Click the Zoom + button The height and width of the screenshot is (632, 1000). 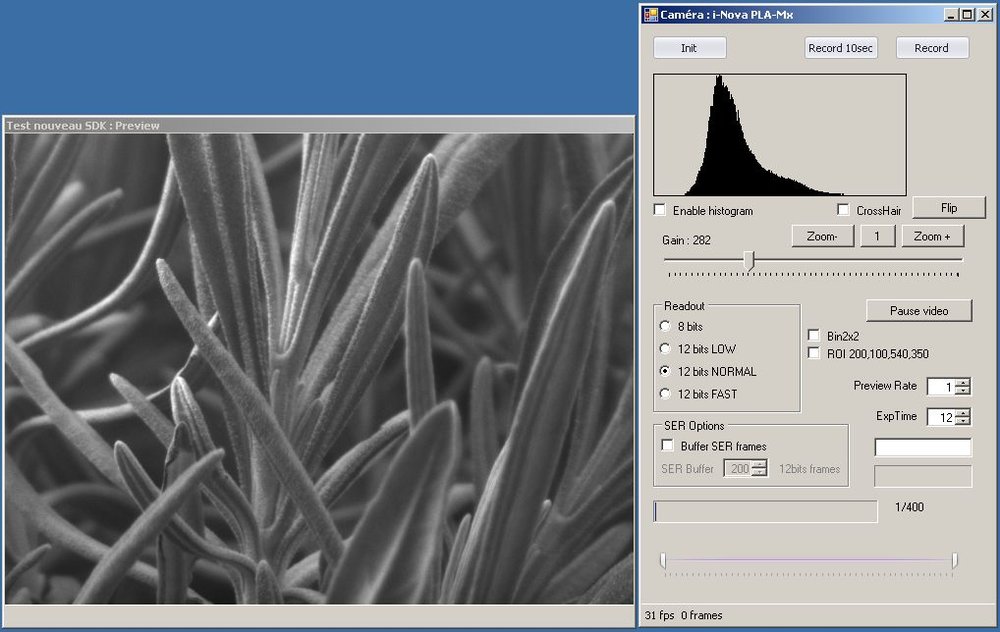[x=932, y=236]
